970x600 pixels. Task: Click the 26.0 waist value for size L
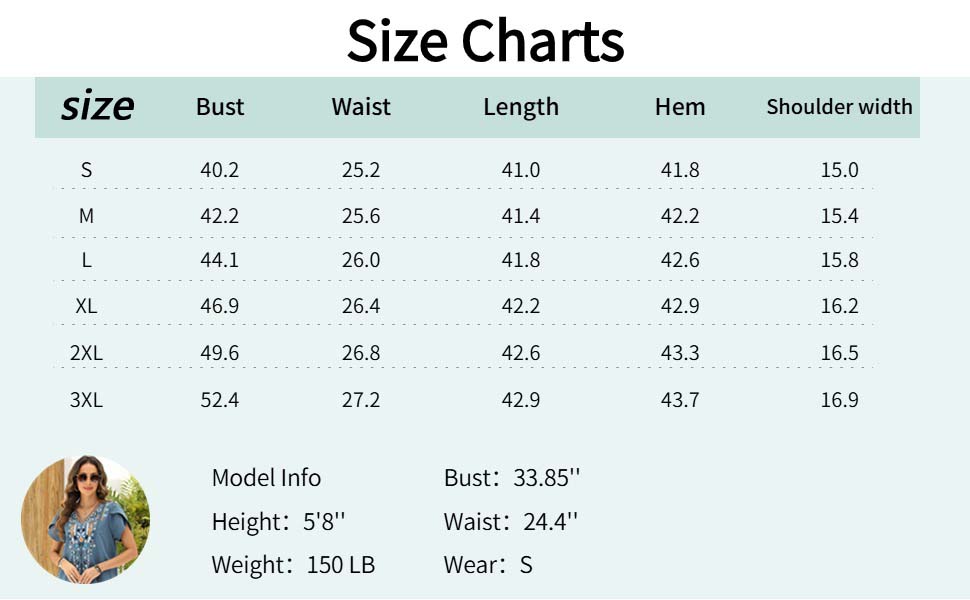point(361,260)
